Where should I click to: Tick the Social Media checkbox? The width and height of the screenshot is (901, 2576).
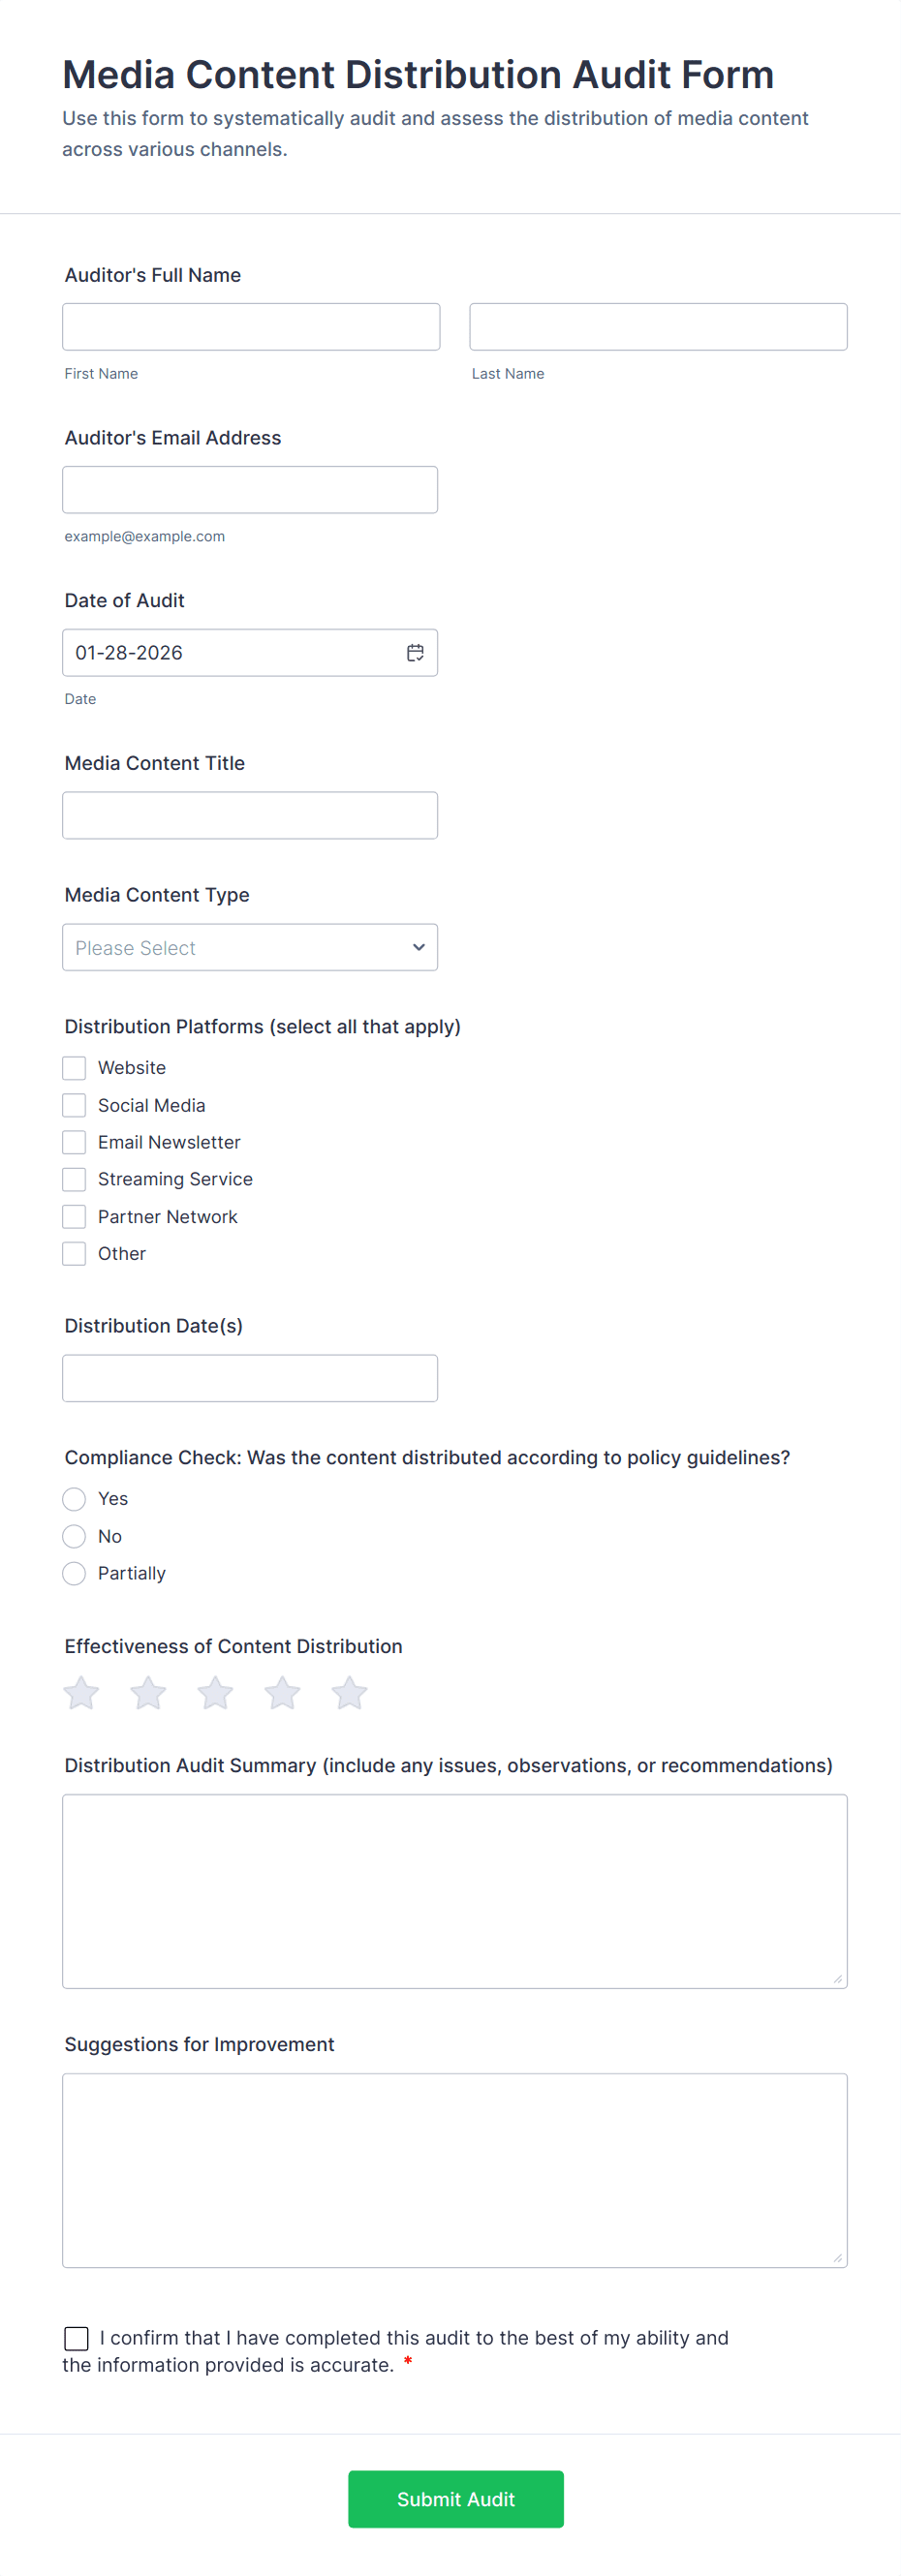pos(74,1105)
